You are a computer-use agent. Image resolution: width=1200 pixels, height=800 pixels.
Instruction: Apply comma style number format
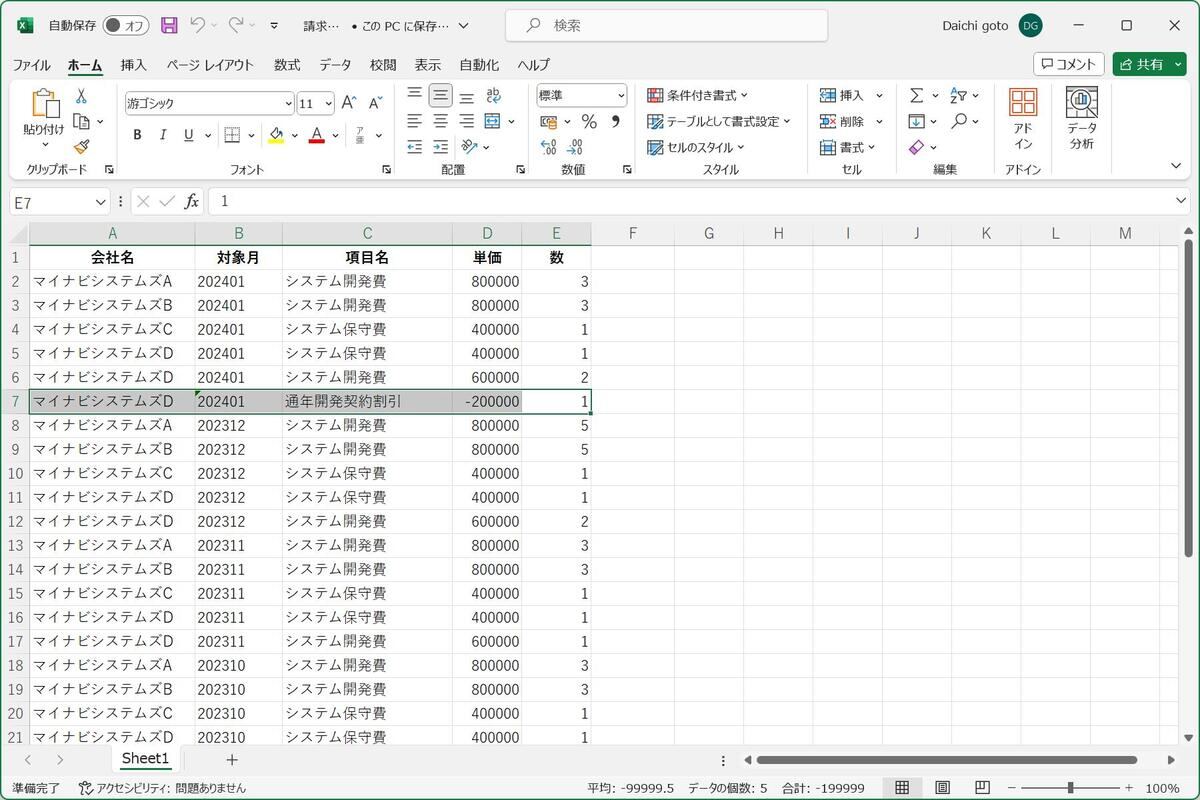pos(615,122)
